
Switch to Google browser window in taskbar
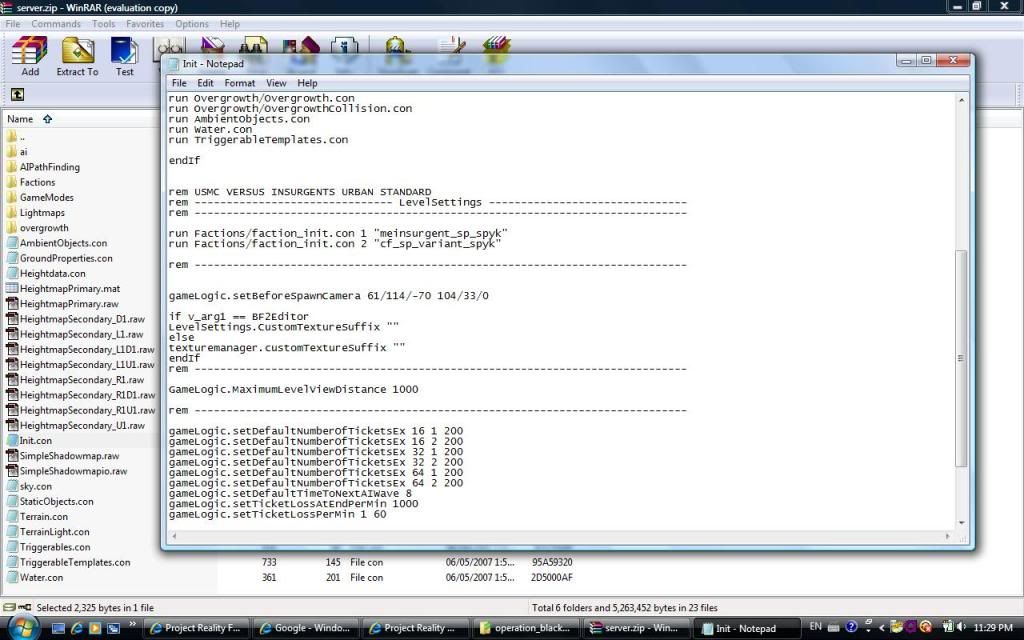pyautogui.click(x=305, y=628)
